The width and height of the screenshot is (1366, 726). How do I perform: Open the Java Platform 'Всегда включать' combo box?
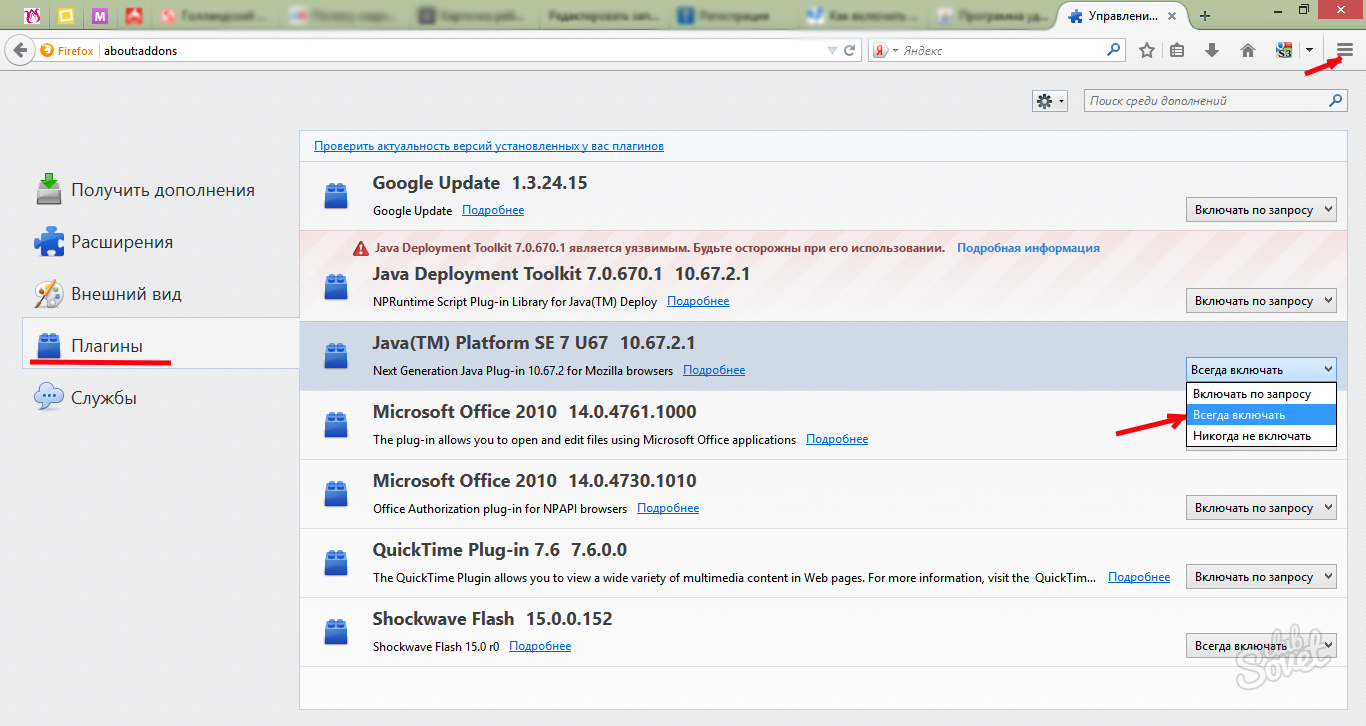(1261, 369)
